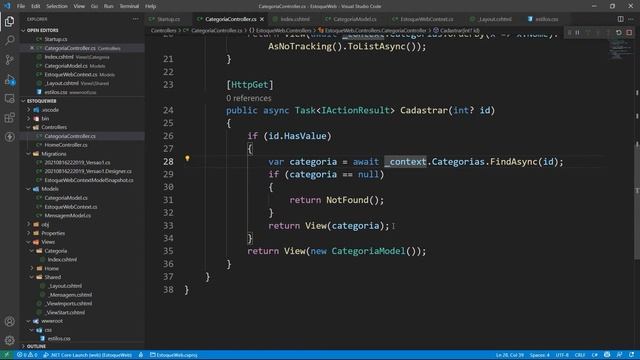Click .NET Core Launch debug status item
This screenshot has height=360, width=640.
[87, 355]
